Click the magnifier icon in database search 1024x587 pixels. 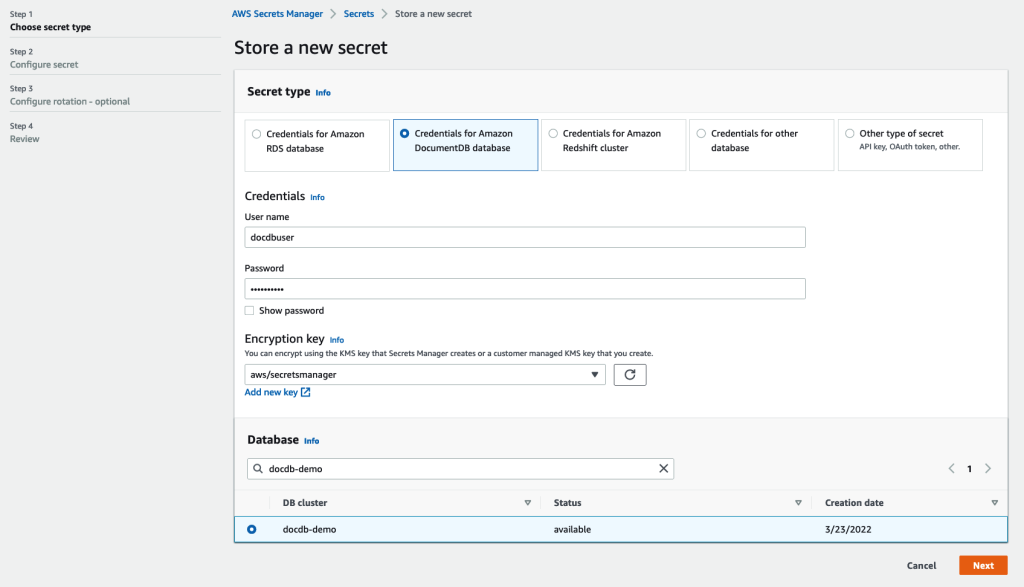click(x=258, y=468)
